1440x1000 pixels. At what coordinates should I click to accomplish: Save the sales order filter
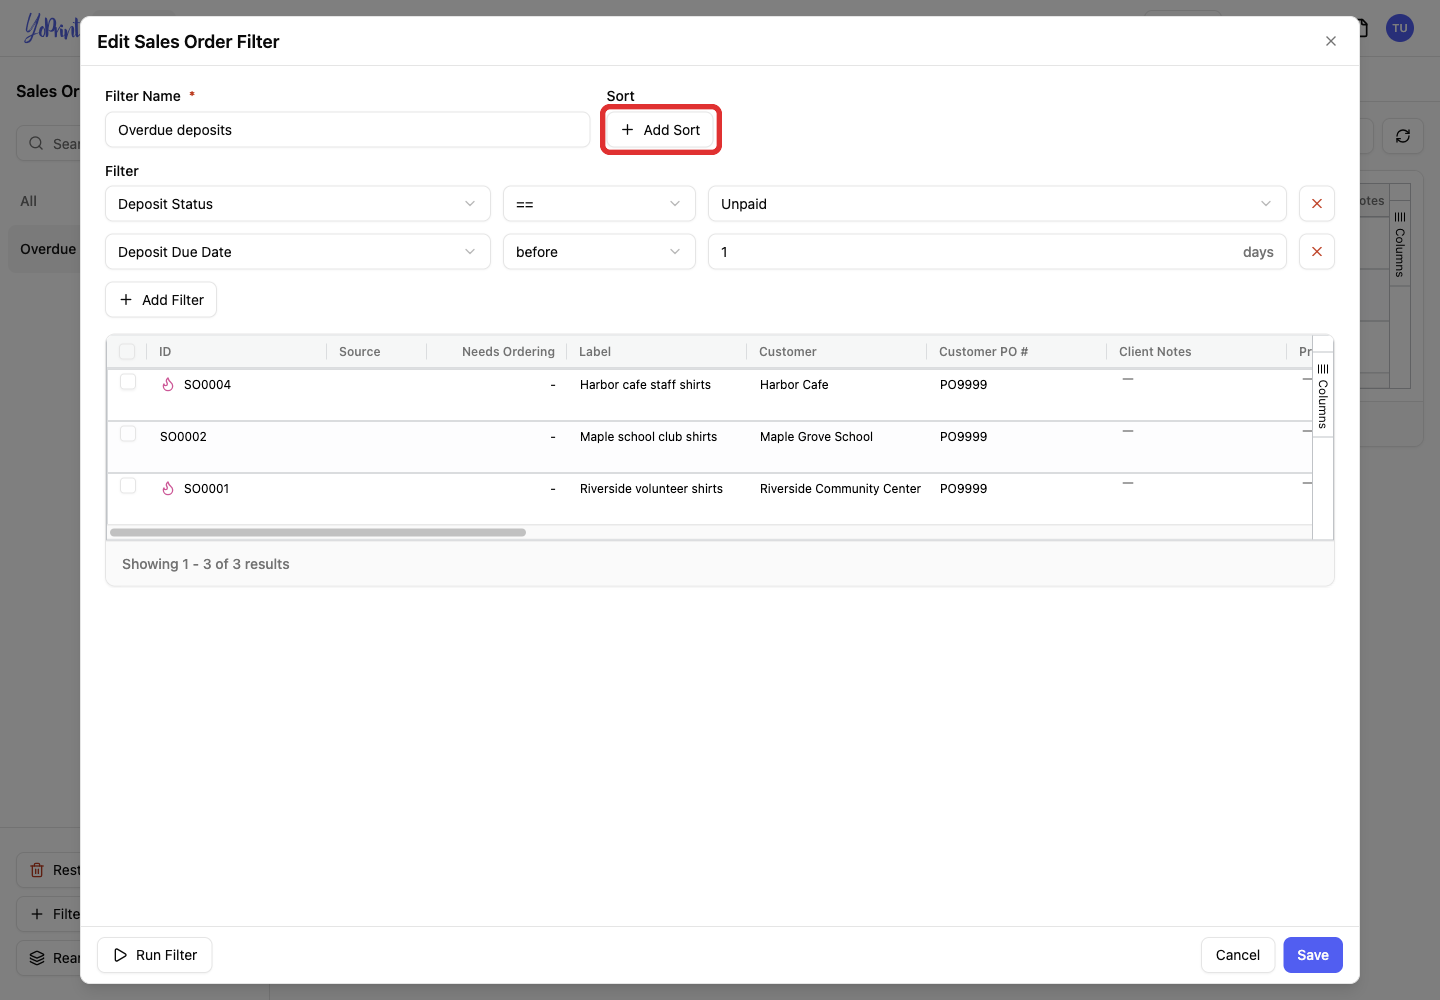tap(1313, 955)
